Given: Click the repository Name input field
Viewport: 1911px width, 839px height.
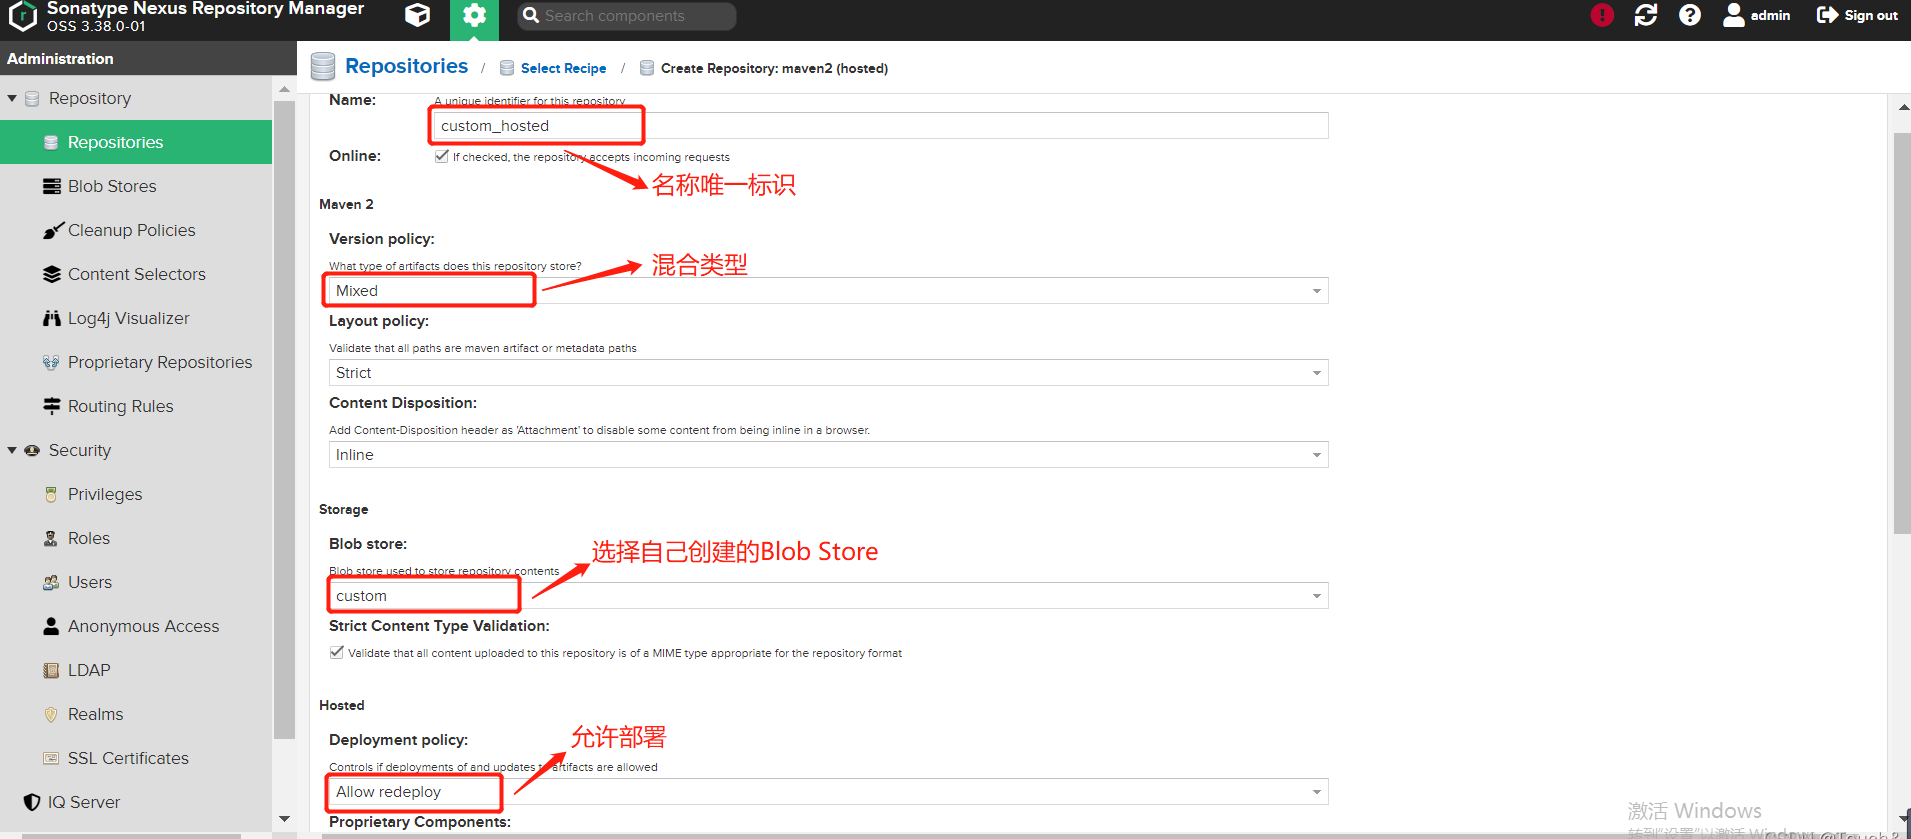Looking at the screenshot, I should pyautogui.click(x=880, y=126).
